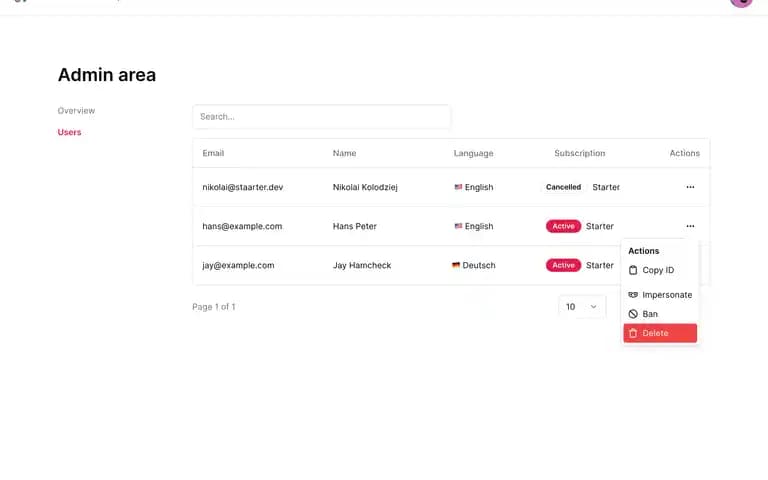
Task: Click the ban circle icon
Action: pyautogui.click(x=633, y=314)
